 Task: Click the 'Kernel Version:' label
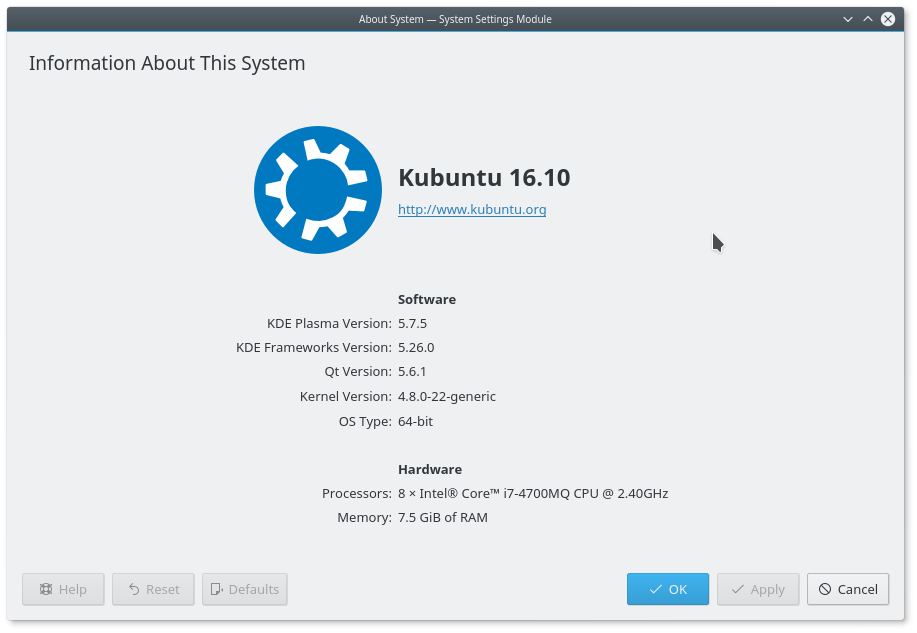click(346, 397)
